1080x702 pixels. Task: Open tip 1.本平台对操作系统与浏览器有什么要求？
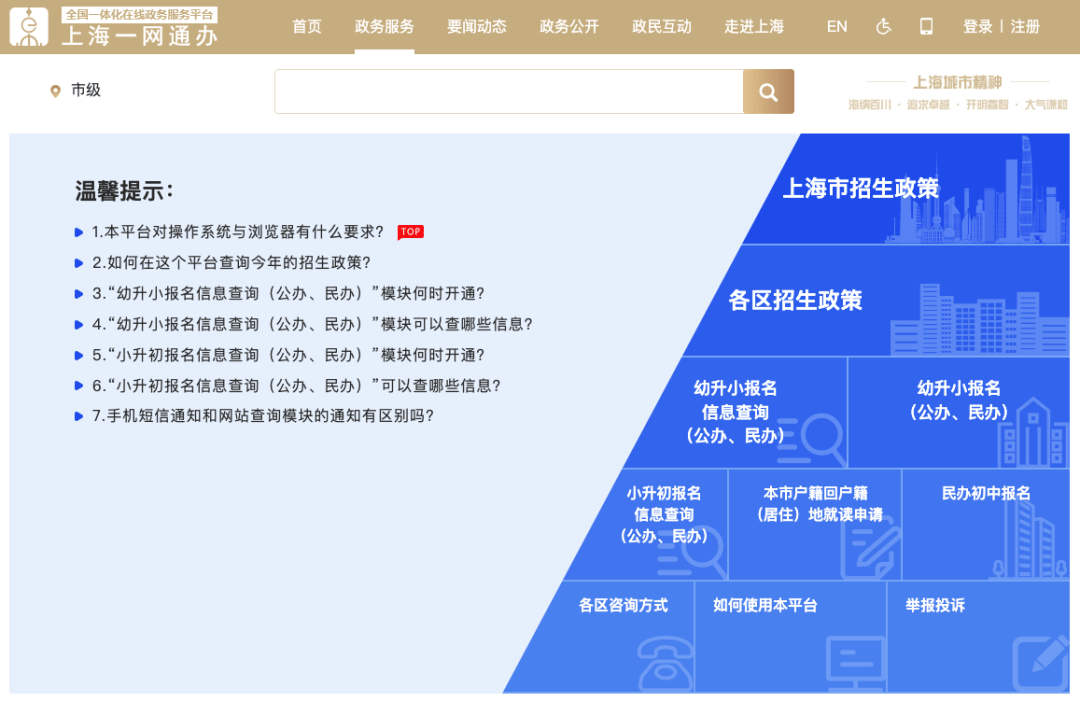point(238,232)
